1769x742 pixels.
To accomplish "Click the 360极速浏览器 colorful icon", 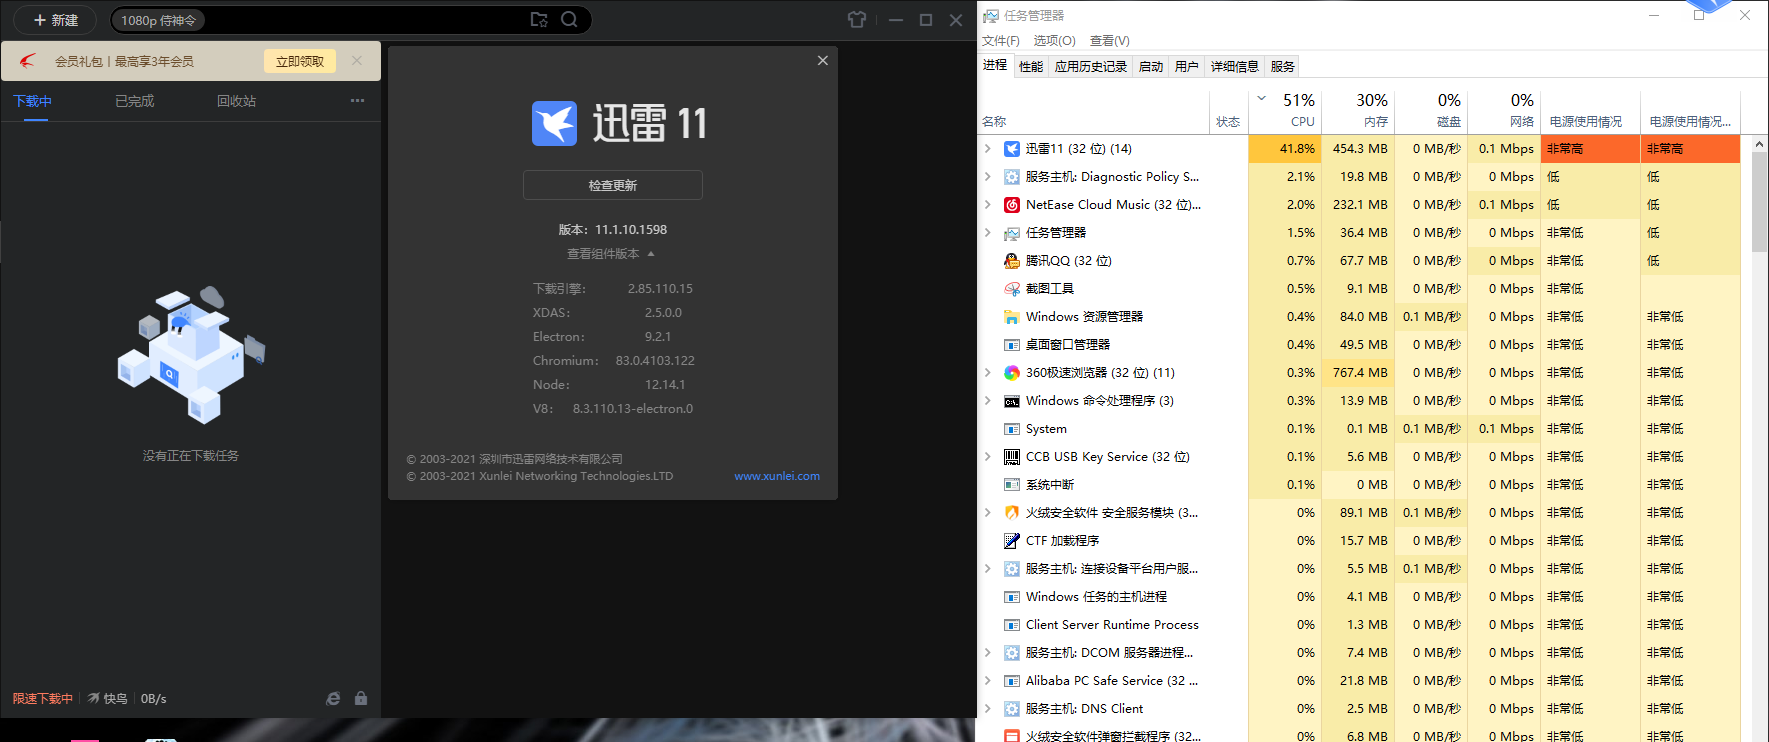I will pos(1012,373).
